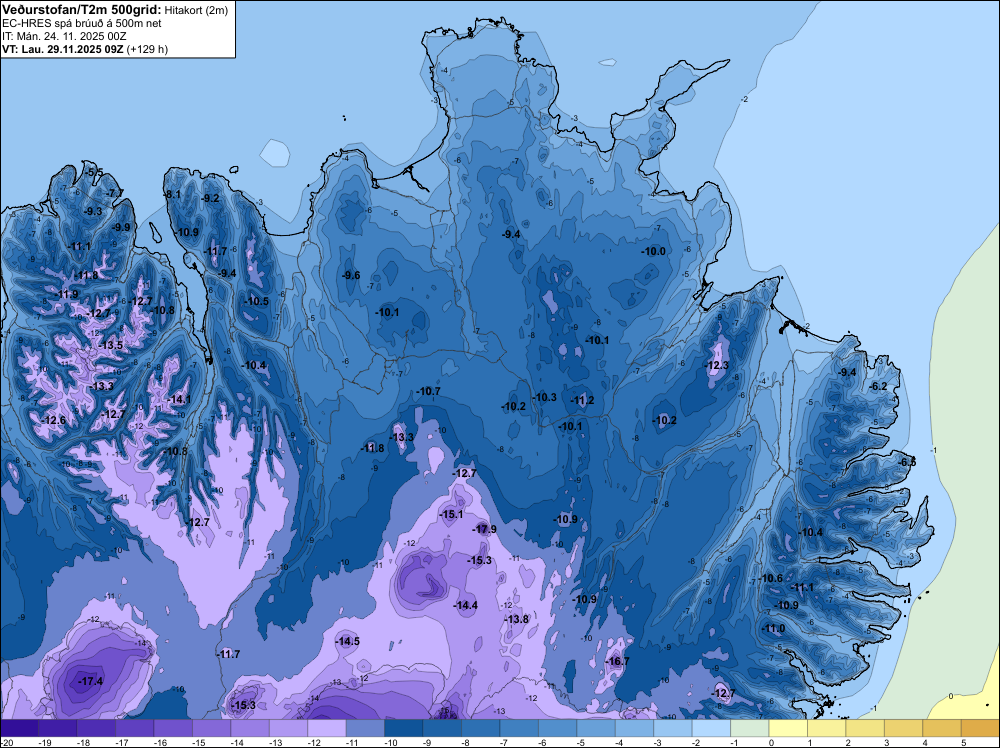Click the title 'Veðurstofan/T2m 500grid' header text
The image size is (1000, 748).
[82, 9]
